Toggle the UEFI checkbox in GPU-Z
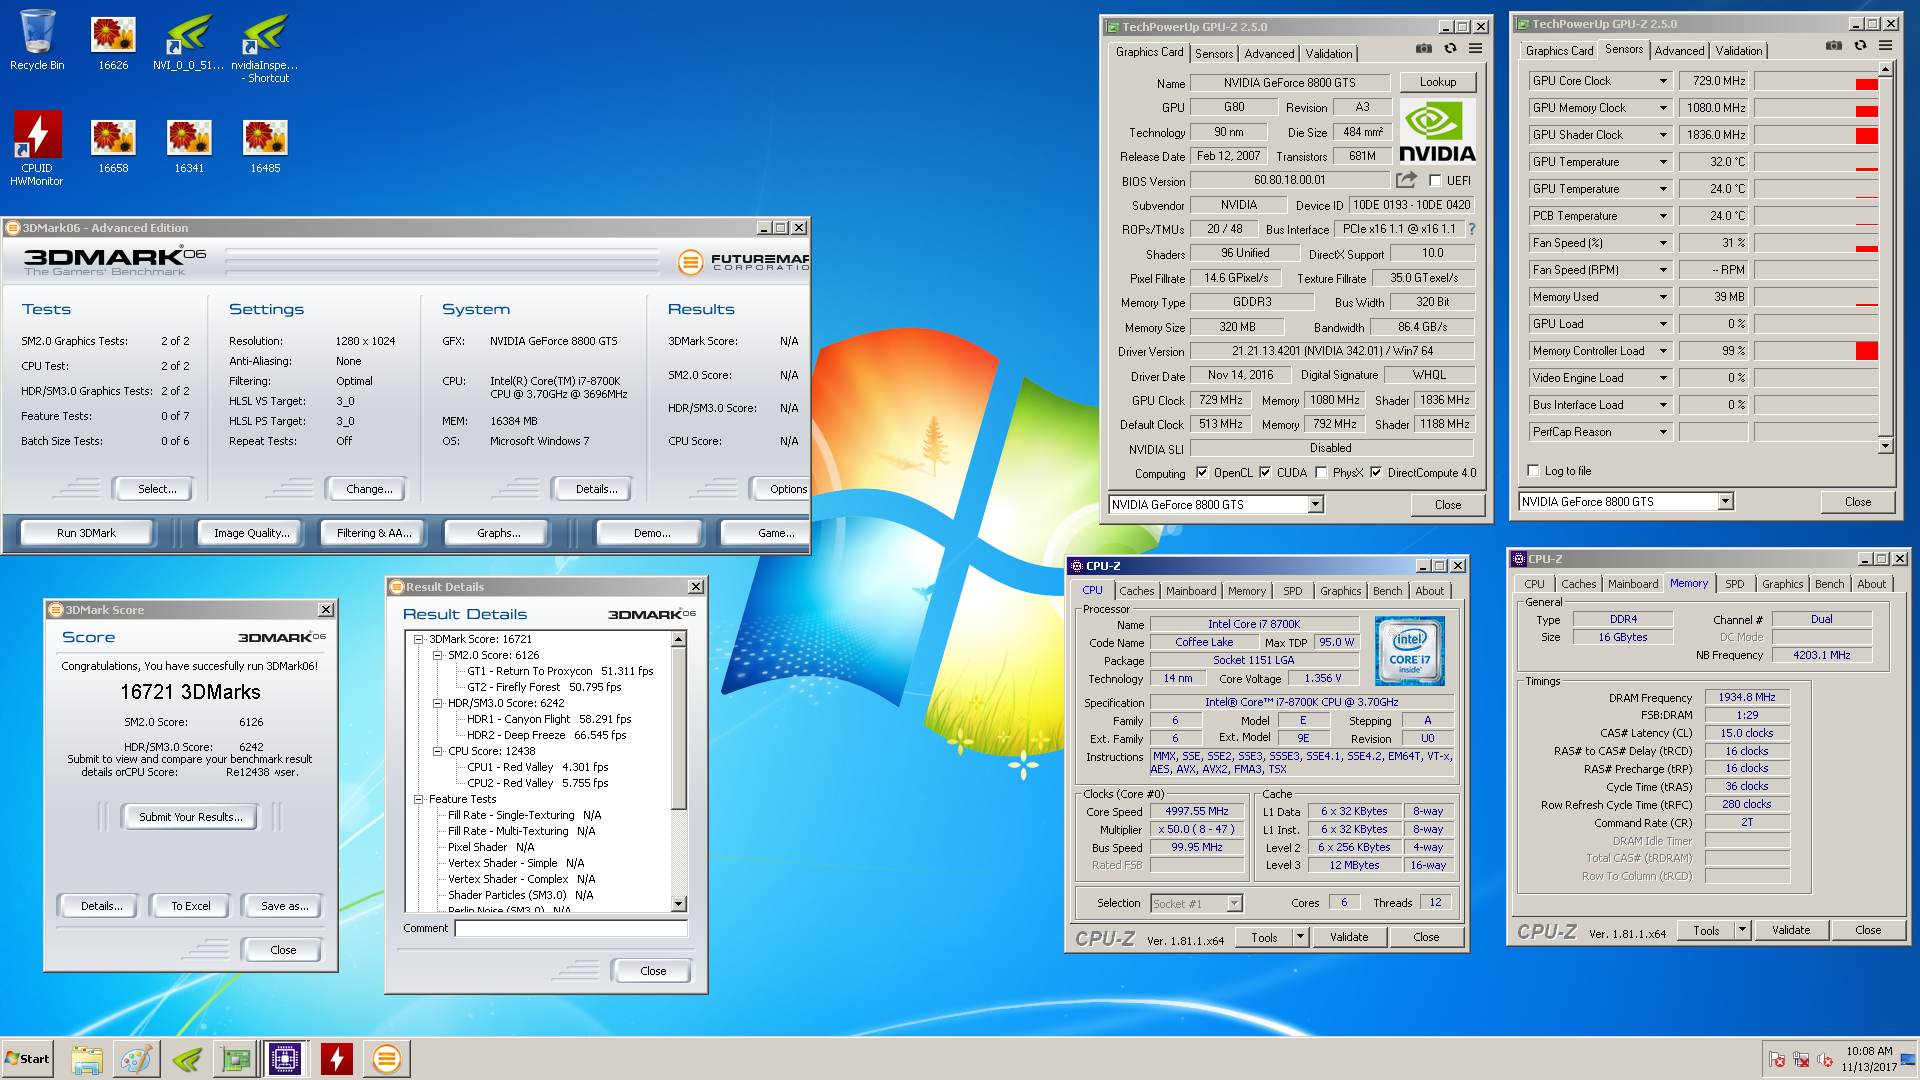 [1435, 181]
